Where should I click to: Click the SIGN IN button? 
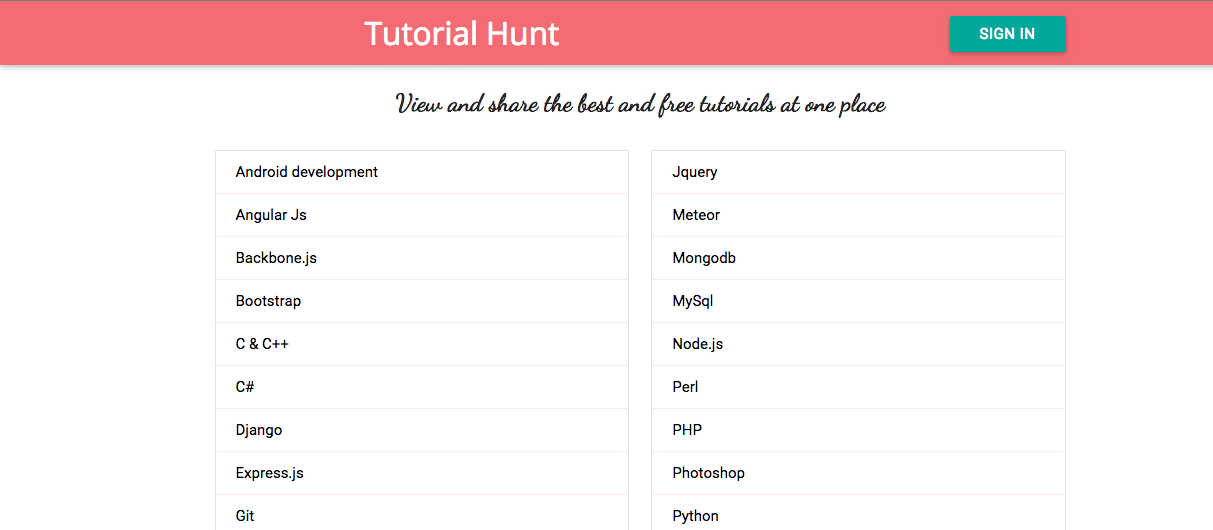[1007, 34]
